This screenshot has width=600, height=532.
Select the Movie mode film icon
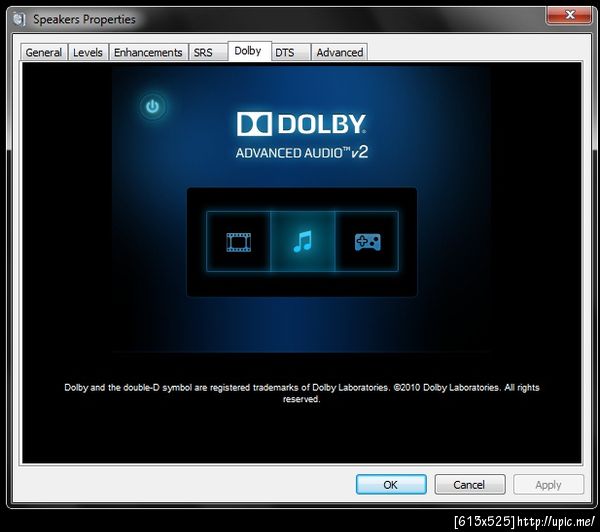(x=238, y=242)
